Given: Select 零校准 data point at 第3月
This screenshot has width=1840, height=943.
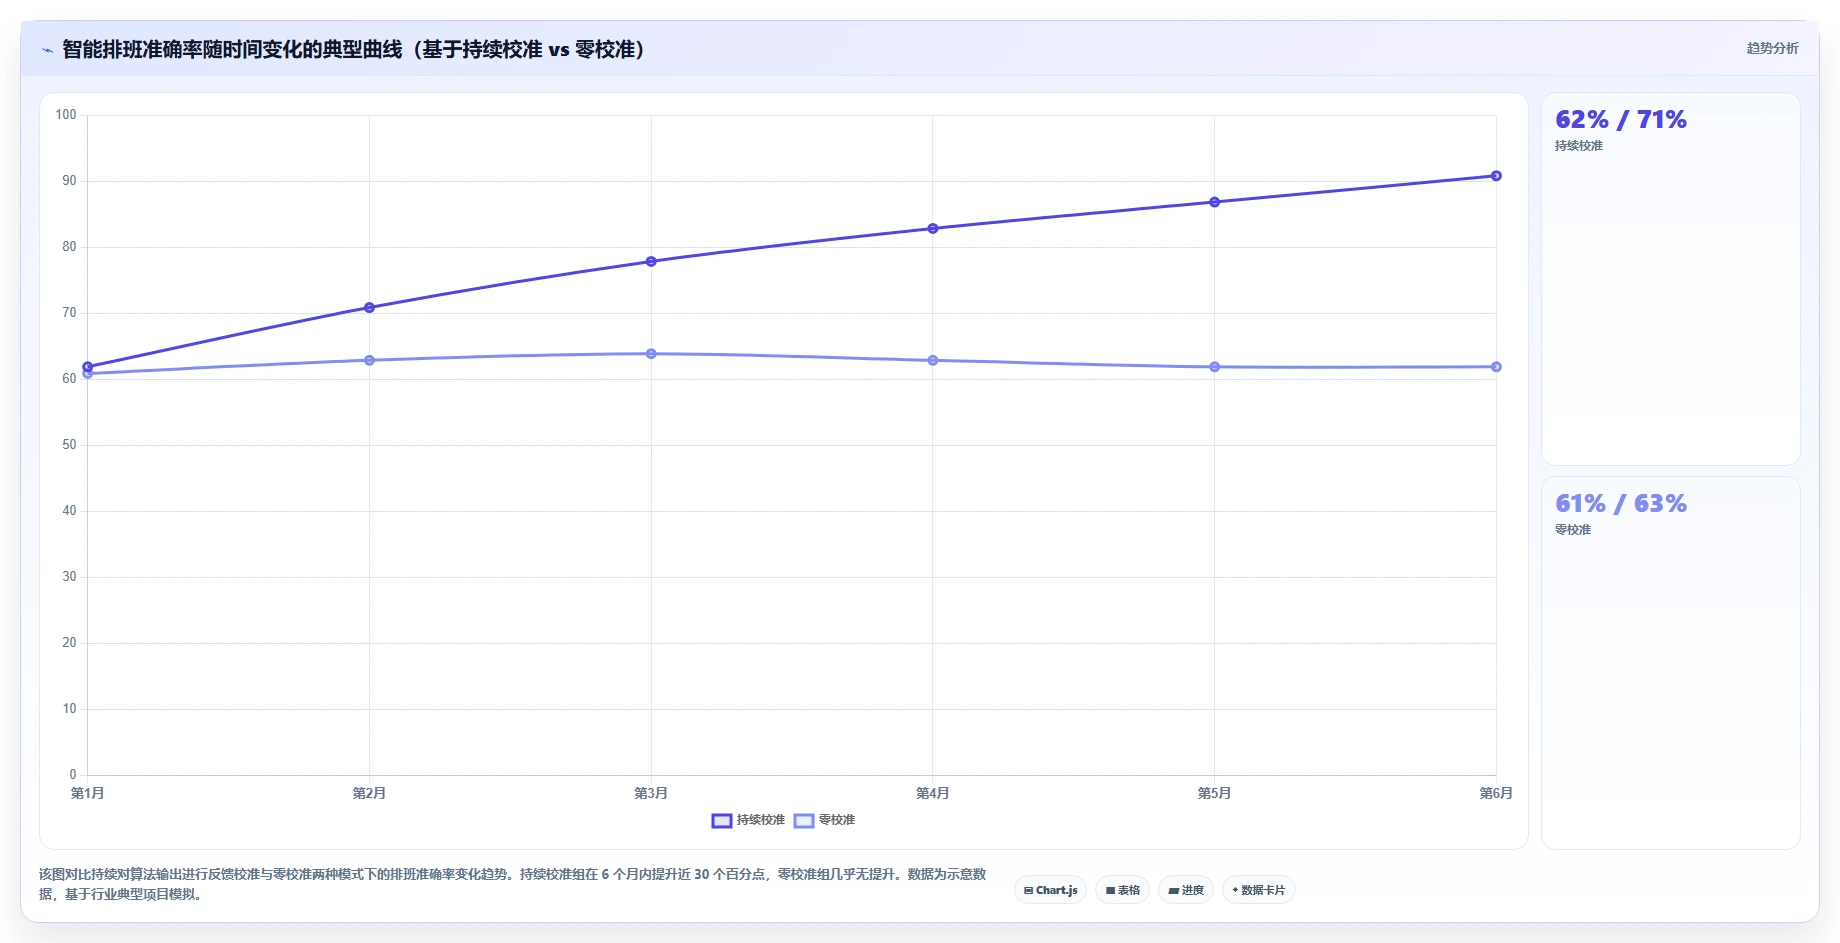Looking at the screenshot, I should (651, 353).
